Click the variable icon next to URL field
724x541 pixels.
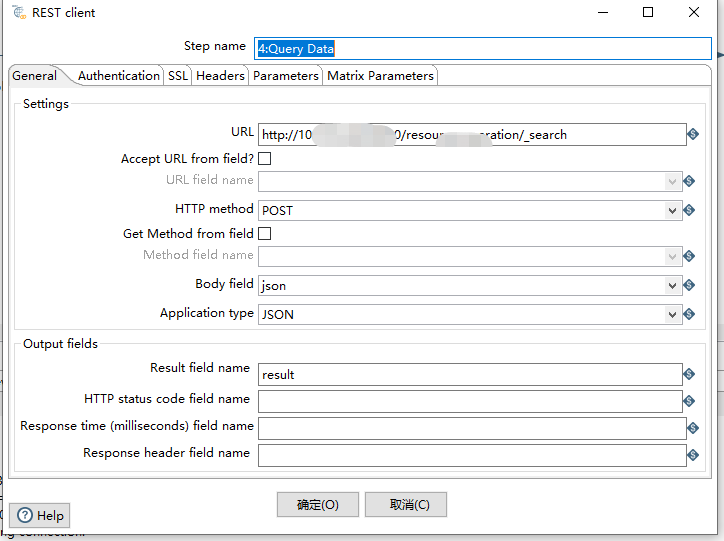[693, 134]
